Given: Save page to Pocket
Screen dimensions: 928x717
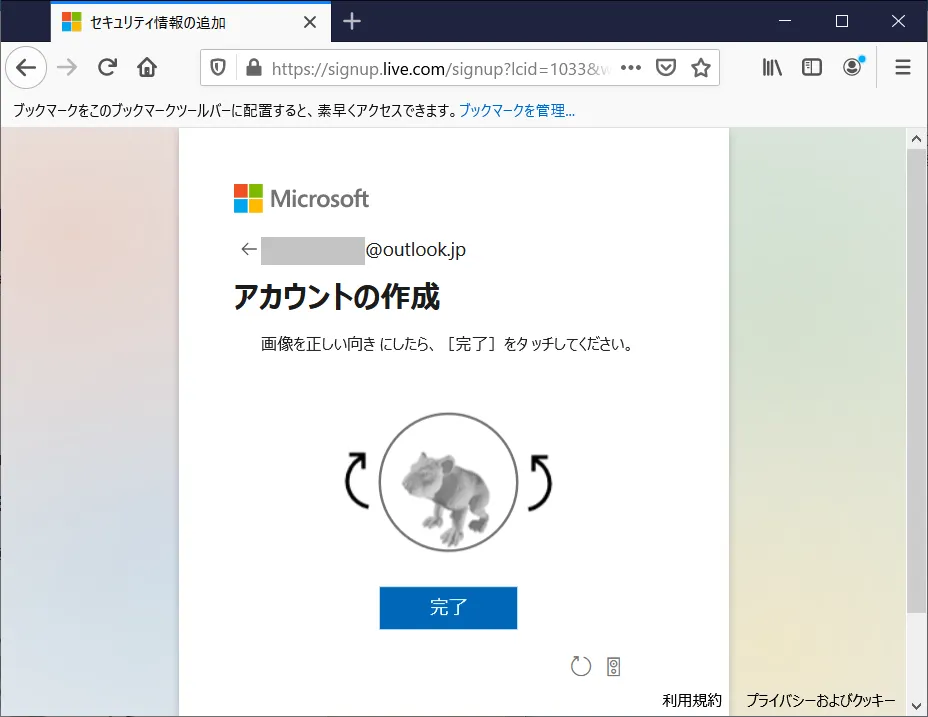Looking at the screenshot, I should (666, 68).
